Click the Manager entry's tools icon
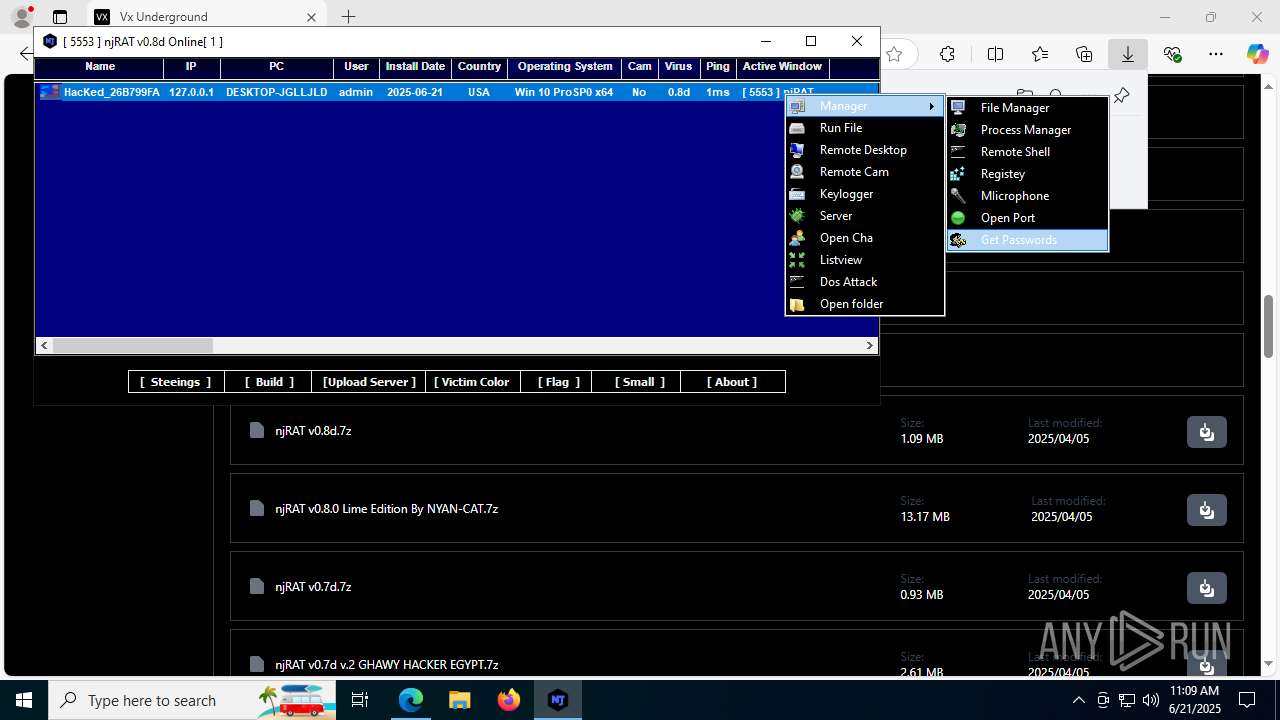Image resolution: width=1280 pixels, height=720 pixels. click(797, 106)
